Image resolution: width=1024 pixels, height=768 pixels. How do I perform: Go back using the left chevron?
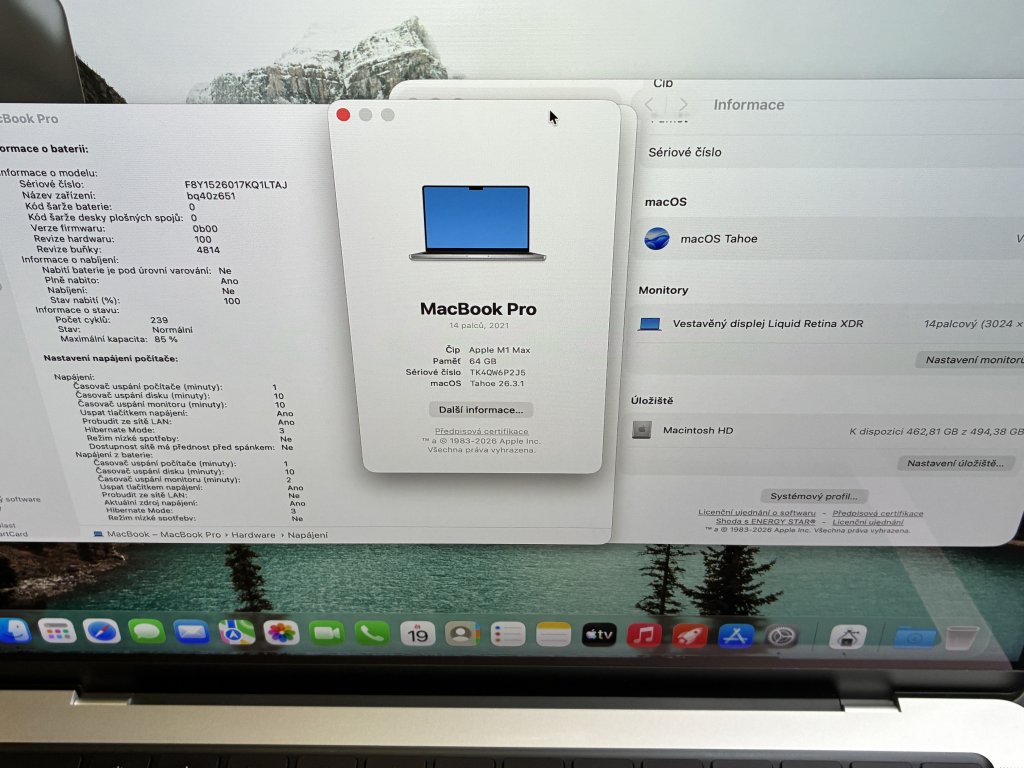point(649,105)
